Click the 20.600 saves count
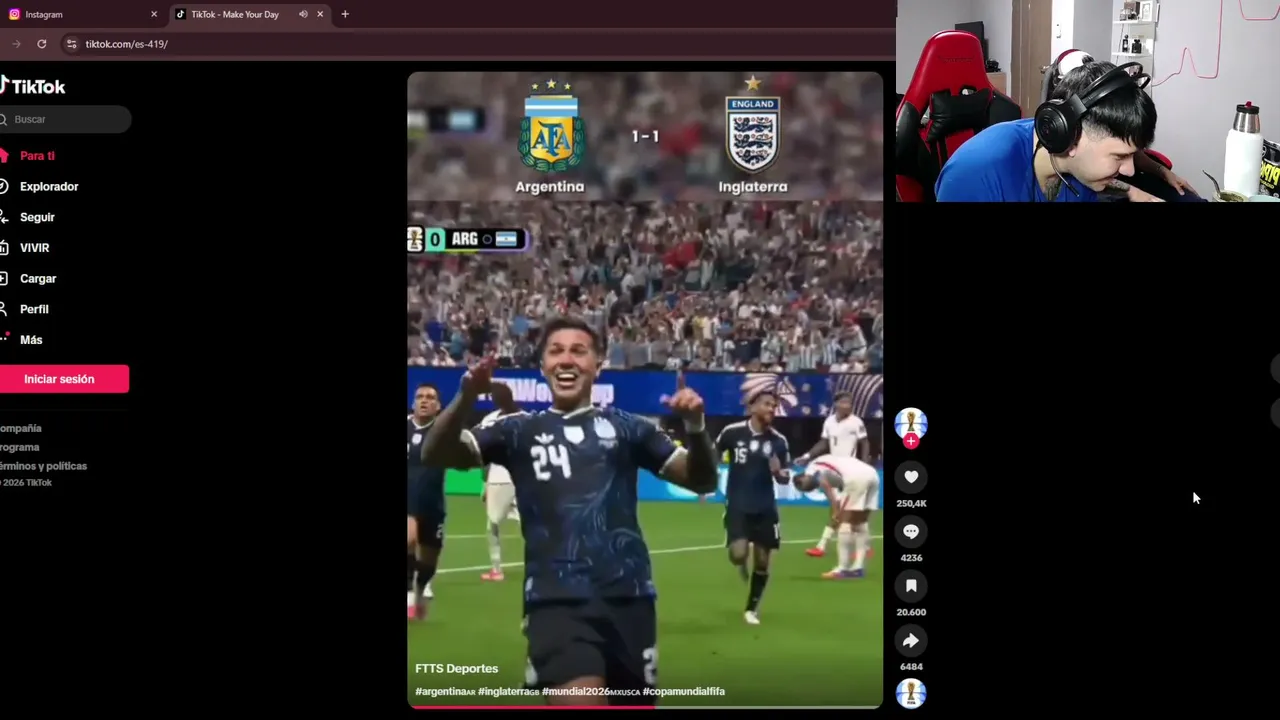This screenshot has height=720, width=1280. 911,612
